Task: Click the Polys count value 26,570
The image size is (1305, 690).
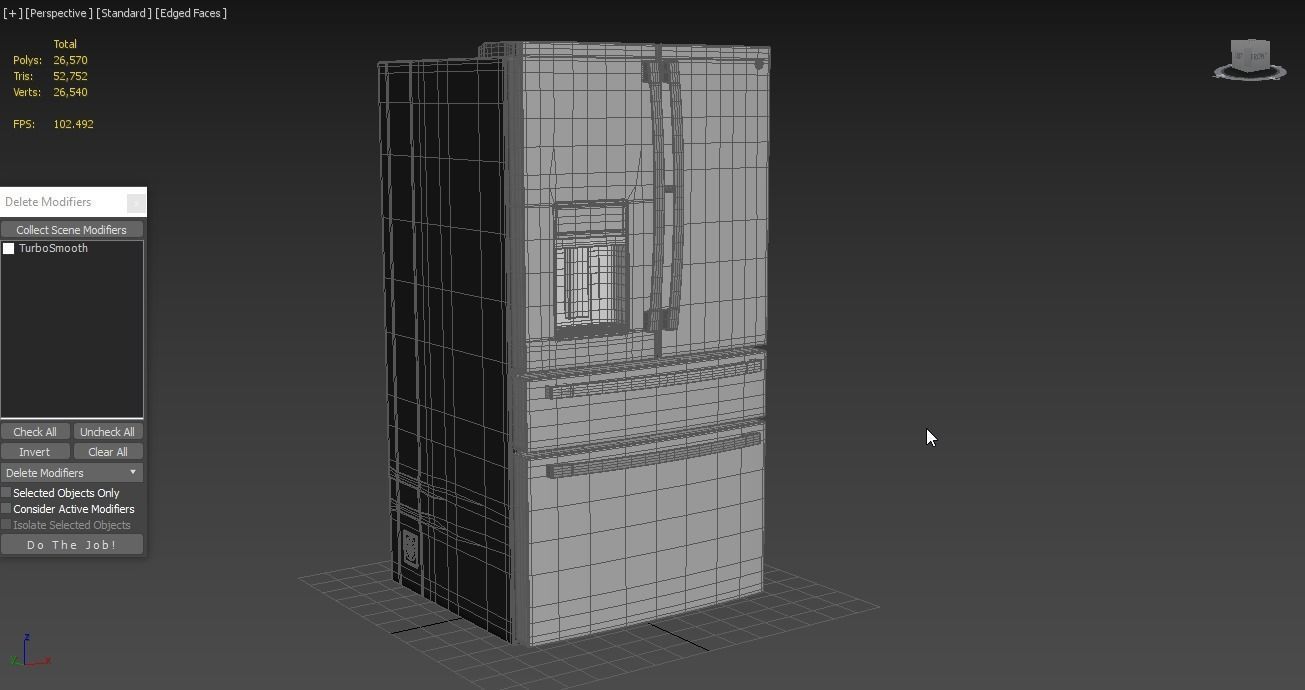Action: pos(70,60)
